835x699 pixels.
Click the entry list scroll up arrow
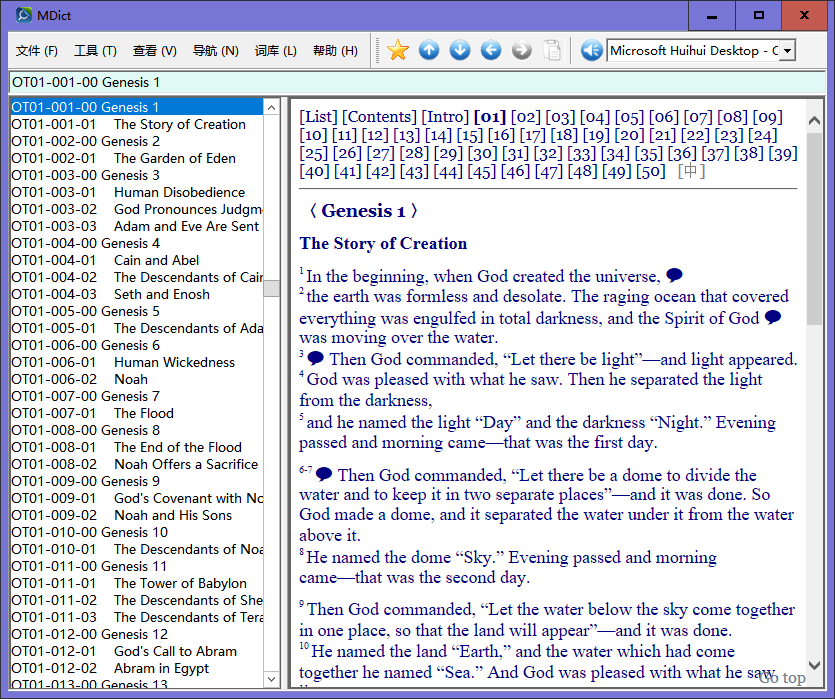tap(272, 108)
